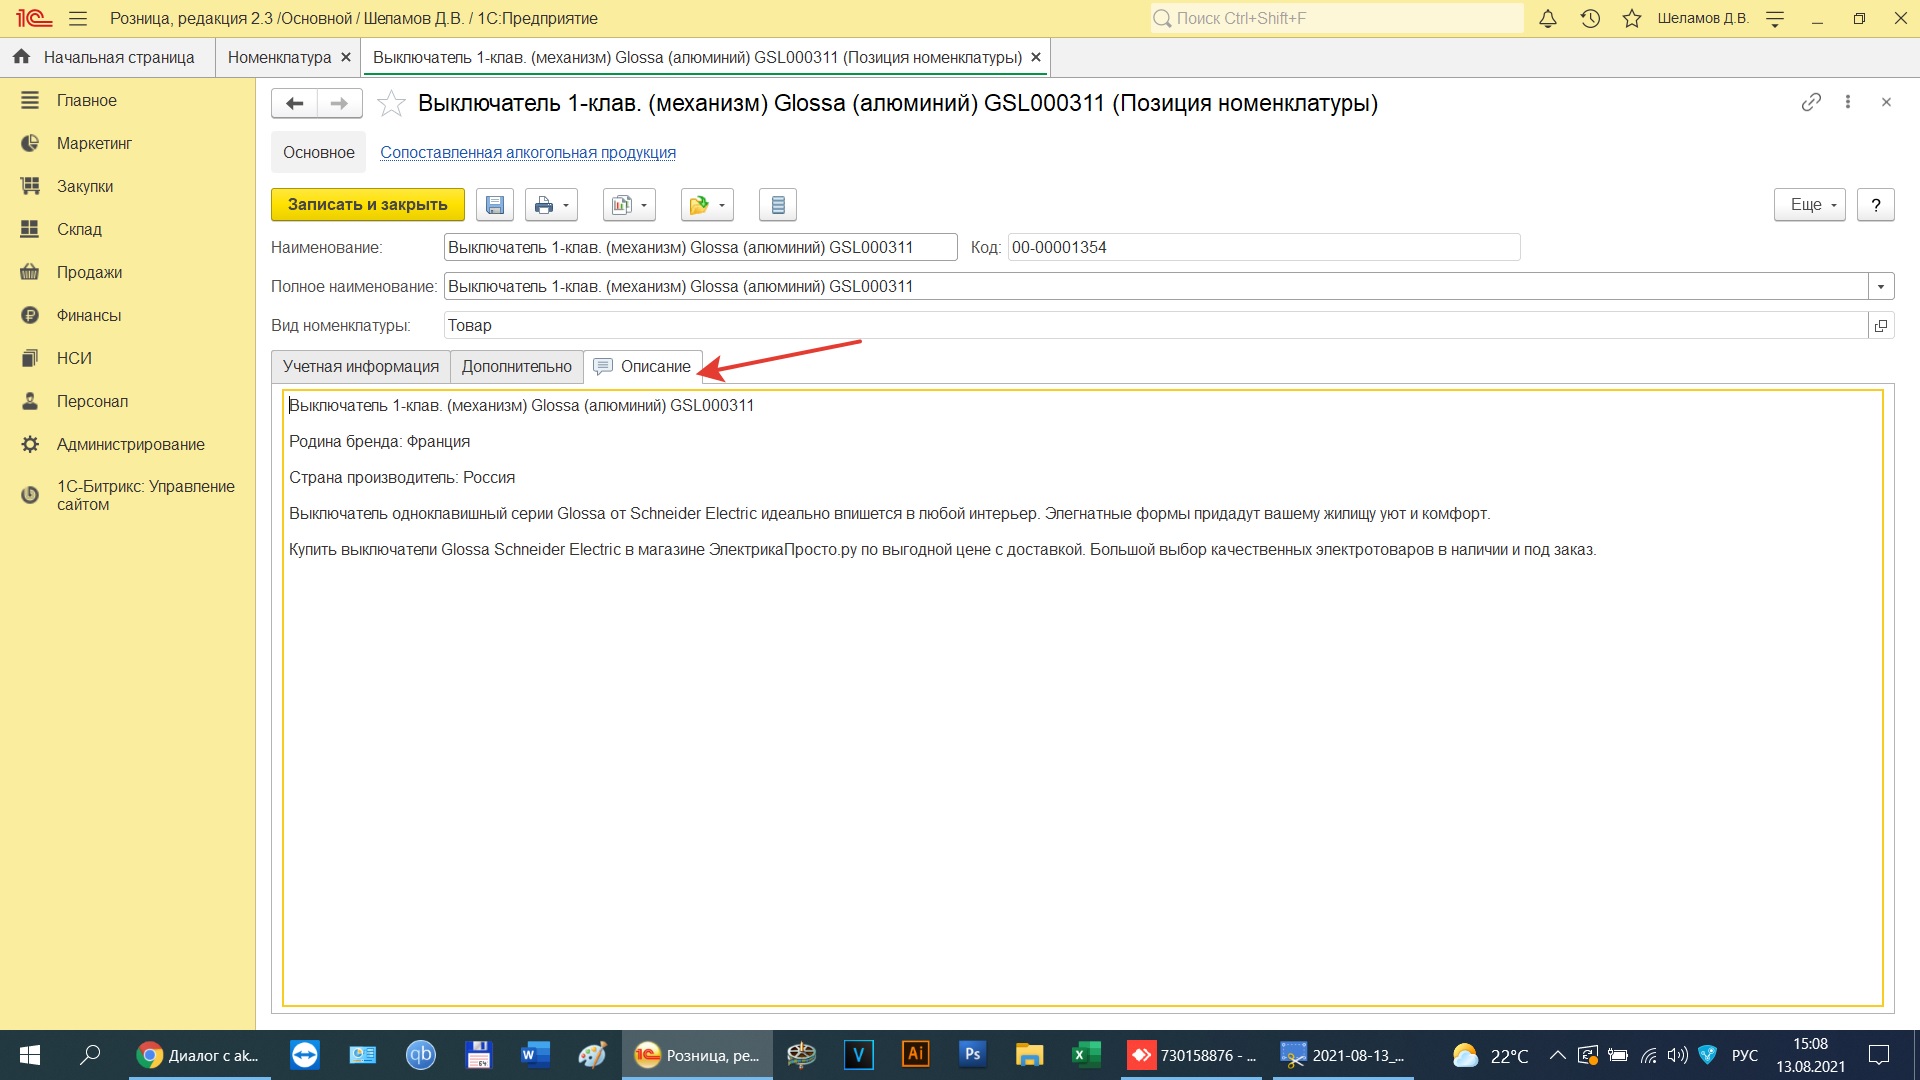Switch to Учетная информация tab
The width and height of the screenshot is (1920, 1080).
[x=360, y=366]
